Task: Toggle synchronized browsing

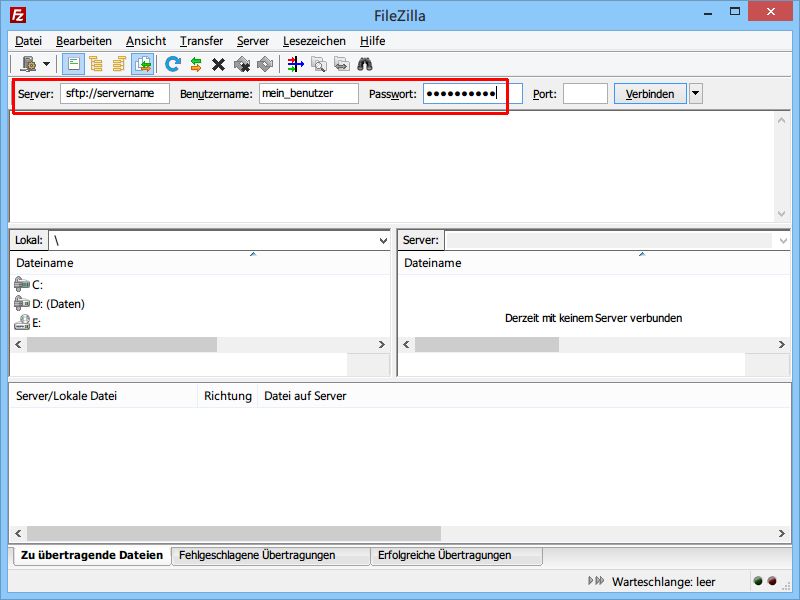Action: click(342, 64)
